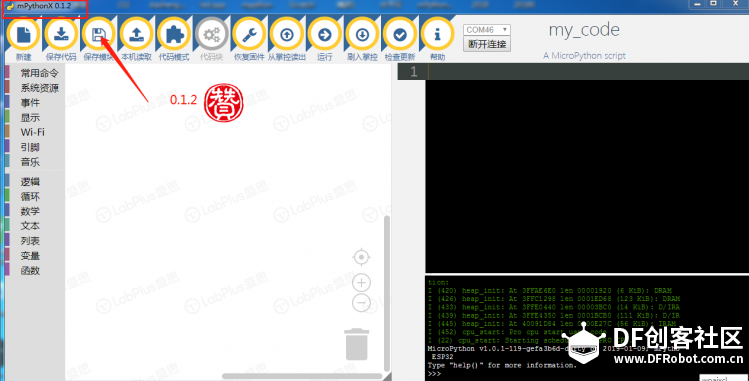Image resolution: width=749 pixels, height=381 pixels.
Task: Click the 保存代码 save code icon
Action: tap(61, 34)
